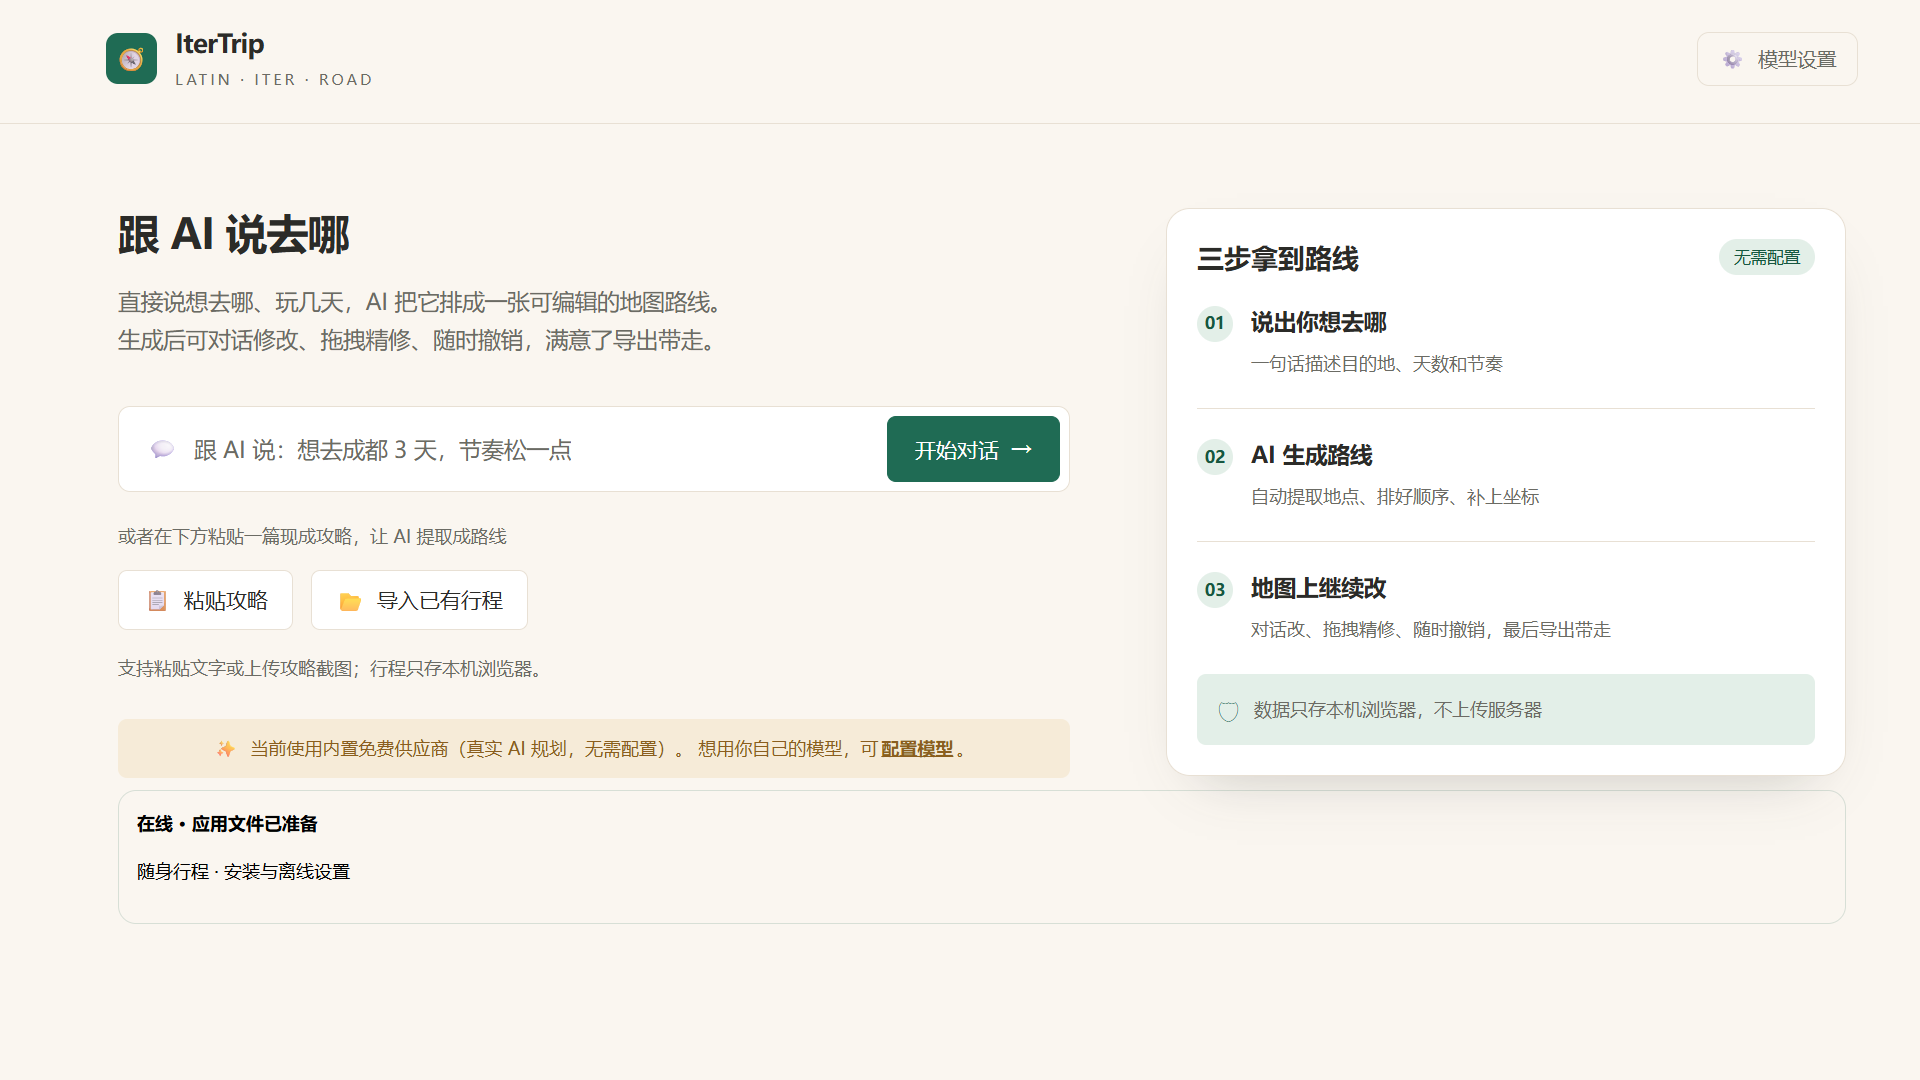This screenshot has width=1920, height=1080.
Task: Open 模型设置 model settings button
Action: pos(1777,59)
